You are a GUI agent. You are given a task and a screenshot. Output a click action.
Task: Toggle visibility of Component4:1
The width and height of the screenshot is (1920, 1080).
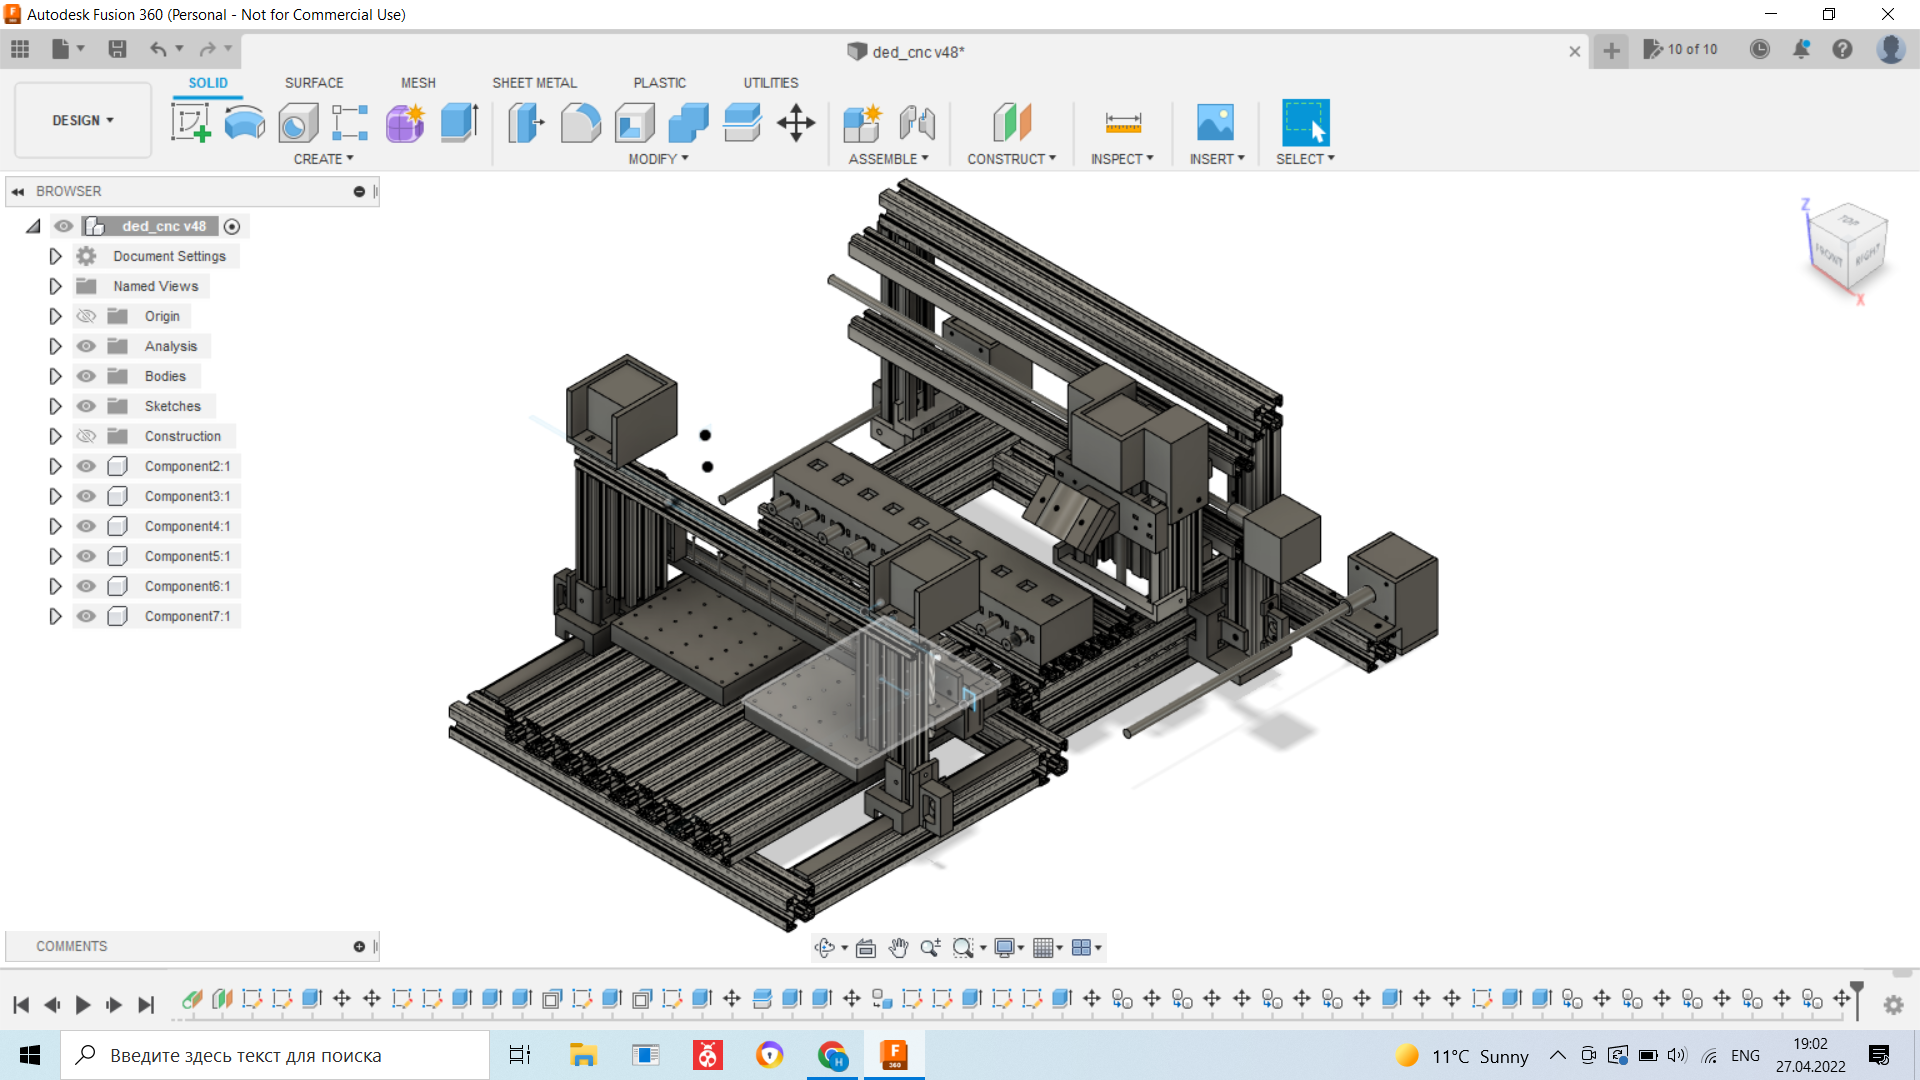click(x=87, y=526)
